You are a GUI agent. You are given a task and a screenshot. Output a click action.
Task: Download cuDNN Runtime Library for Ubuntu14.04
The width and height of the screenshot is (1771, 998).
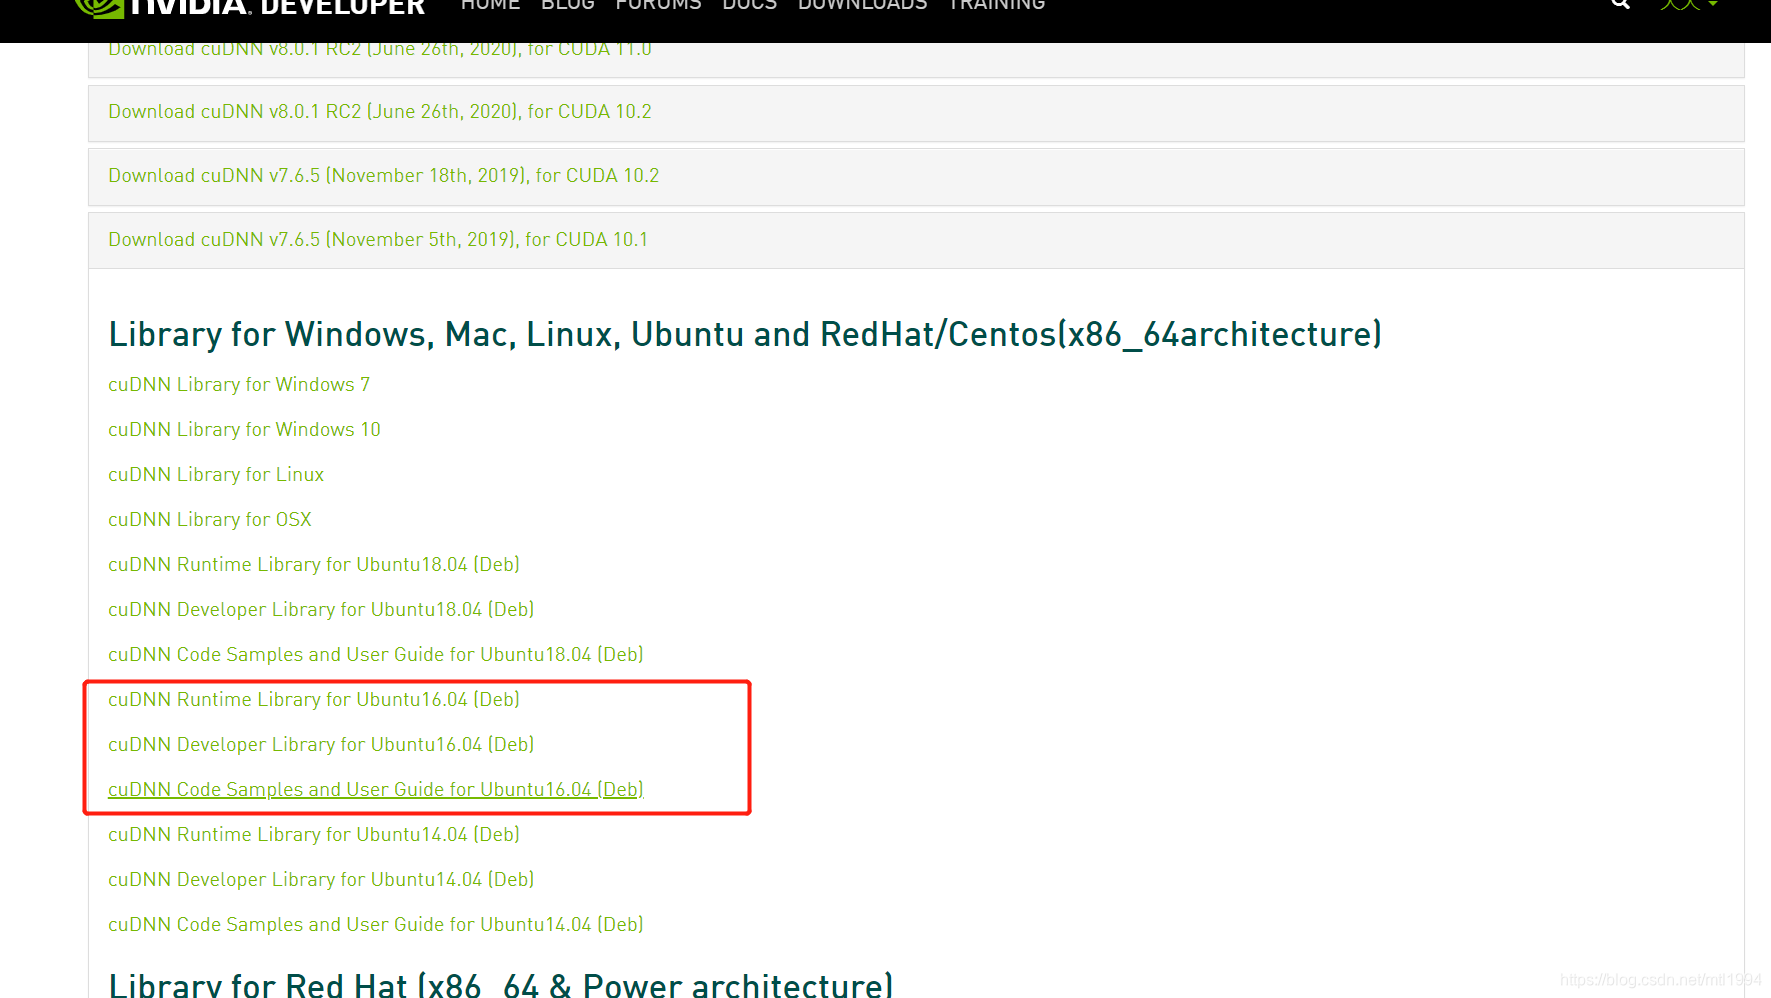pyautogui.click(x=314, y=835)
